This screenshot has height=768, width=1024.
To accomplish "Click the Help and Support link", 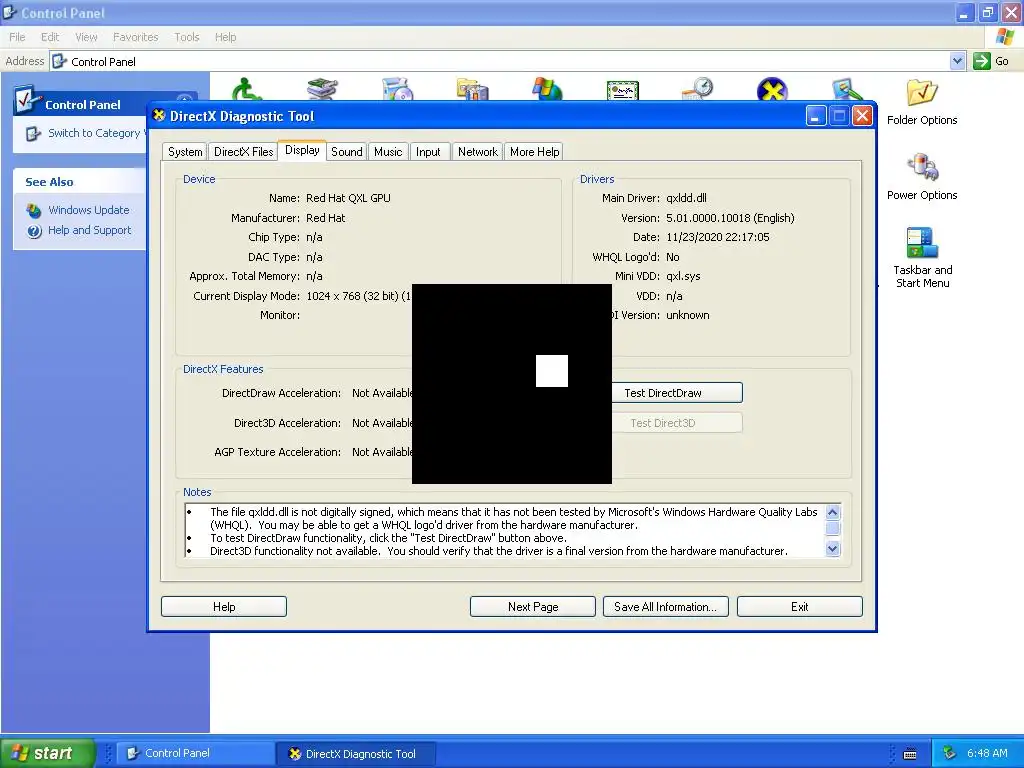I will [x=89, y=231].
